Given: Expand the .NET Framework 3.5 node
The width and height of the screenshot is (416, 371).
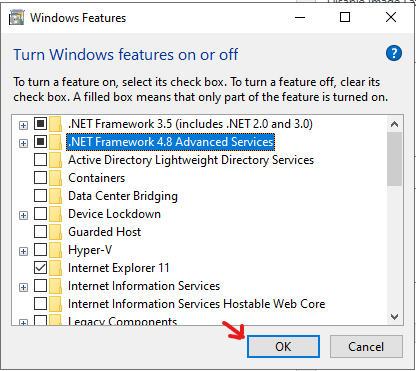Looking at the screenshot, I should coord(23,126).
